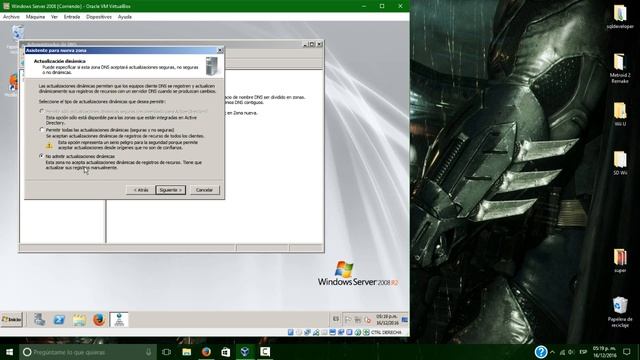This screenshot has height=360, width=640.
Task: Click the DNS Manager taskbar button in guest
Action: 119,319
